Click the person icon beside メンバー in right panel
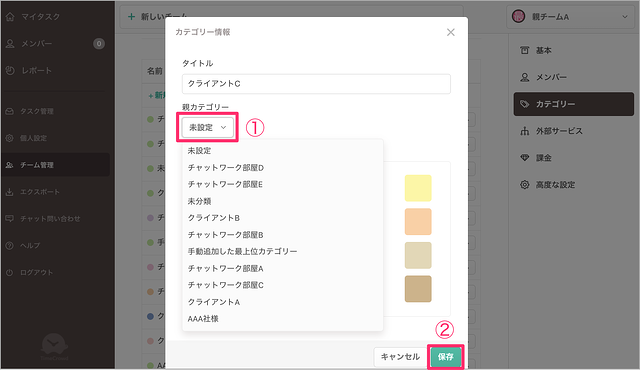 coord(524,77)
